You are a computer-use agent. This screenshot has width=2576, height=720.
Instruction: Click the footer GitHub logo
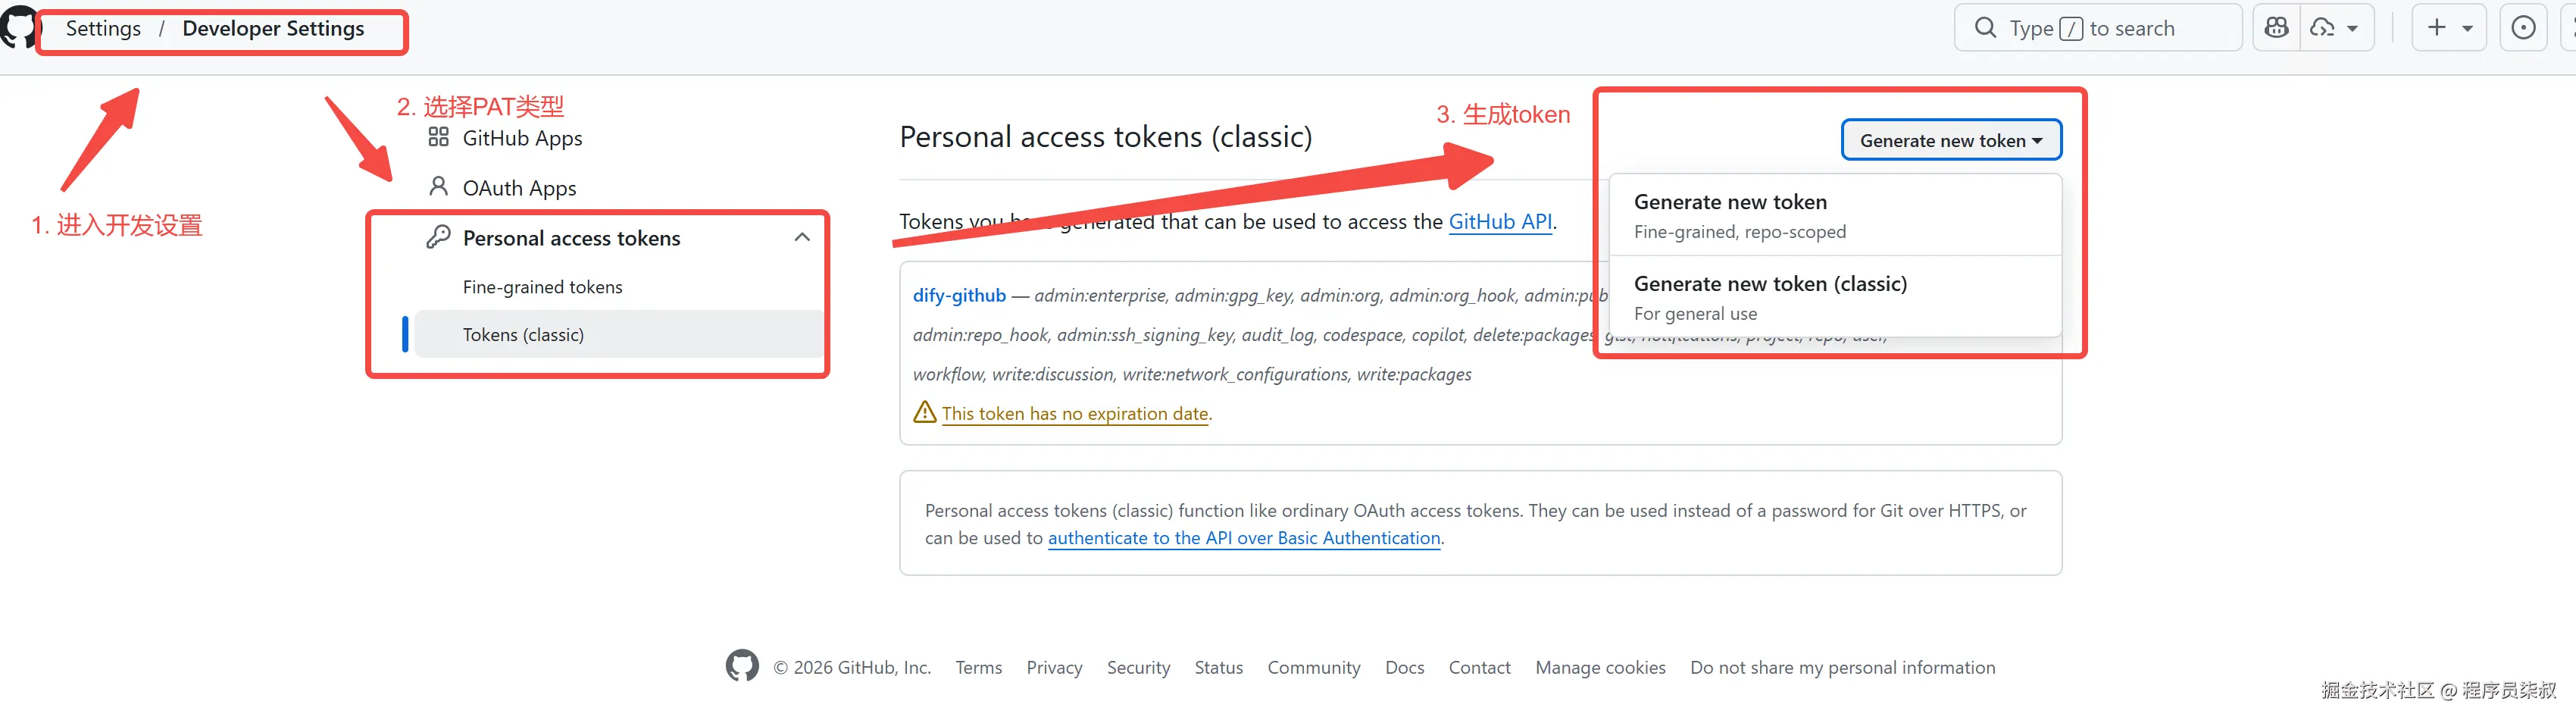pos(742,666)
